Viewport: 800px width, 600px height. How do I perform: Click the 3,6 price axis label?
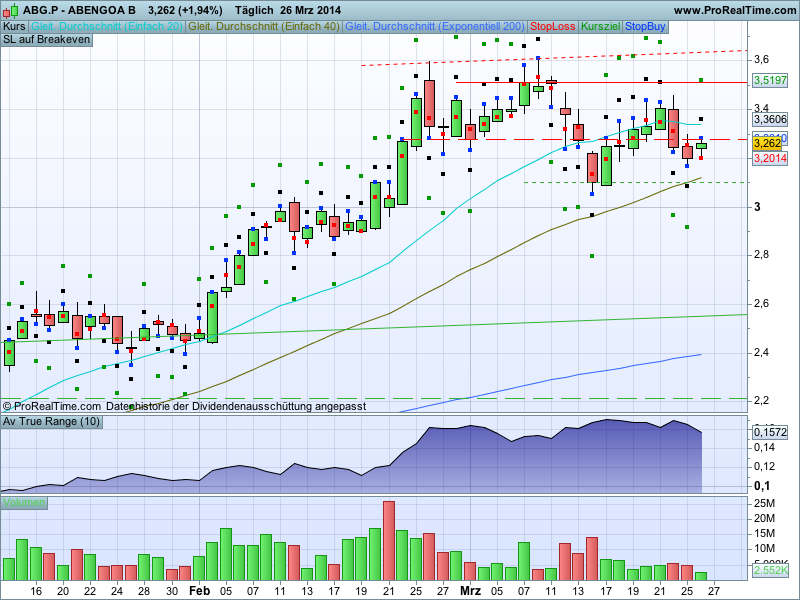(x=761, y=60)
